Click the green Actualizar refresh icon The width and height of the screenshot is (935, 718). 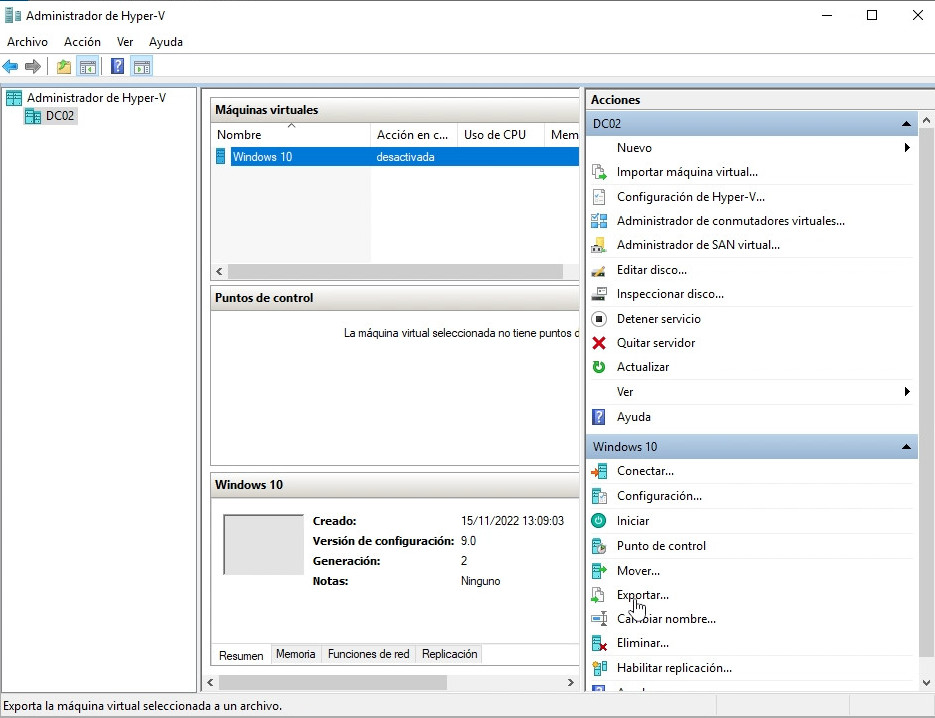click(599, 367)
